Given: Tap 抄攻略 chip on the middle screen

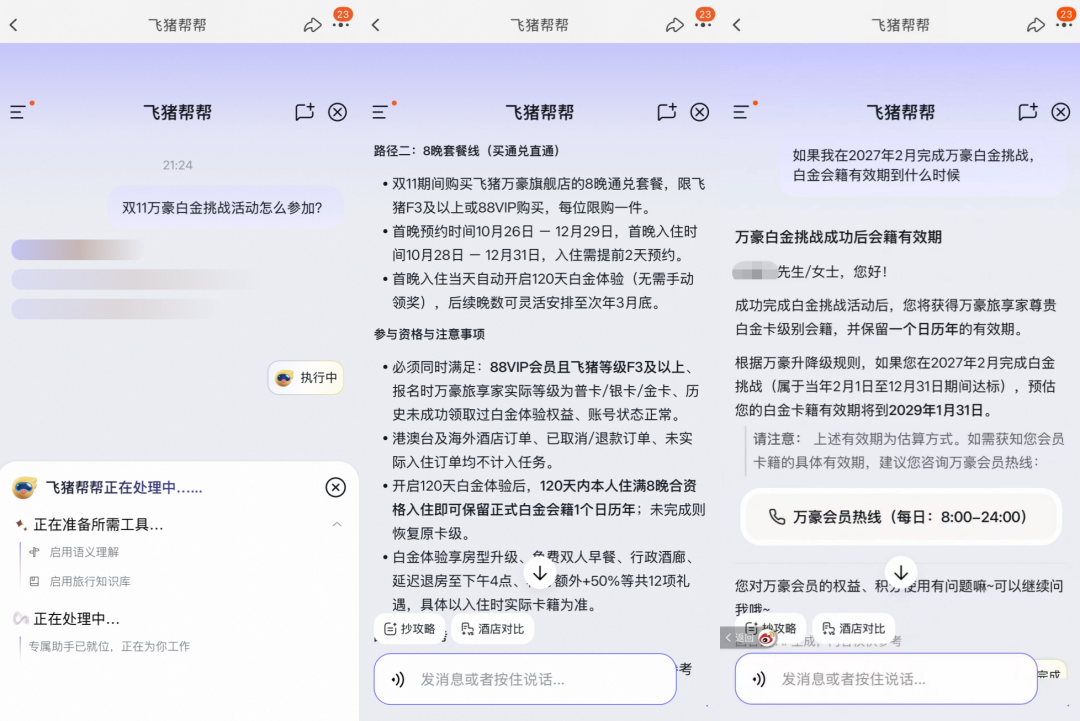Looking at the screenshot, I should coord(410,629).
